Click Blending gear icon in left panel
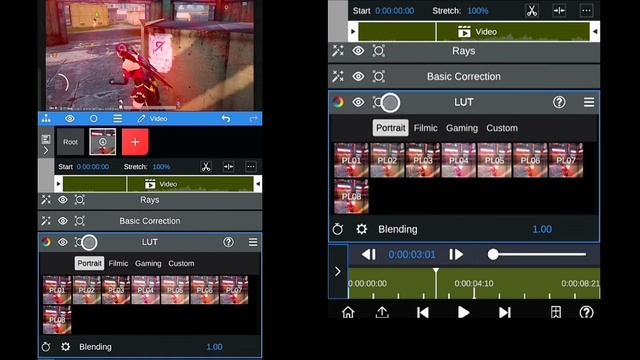 coord(65,347)
